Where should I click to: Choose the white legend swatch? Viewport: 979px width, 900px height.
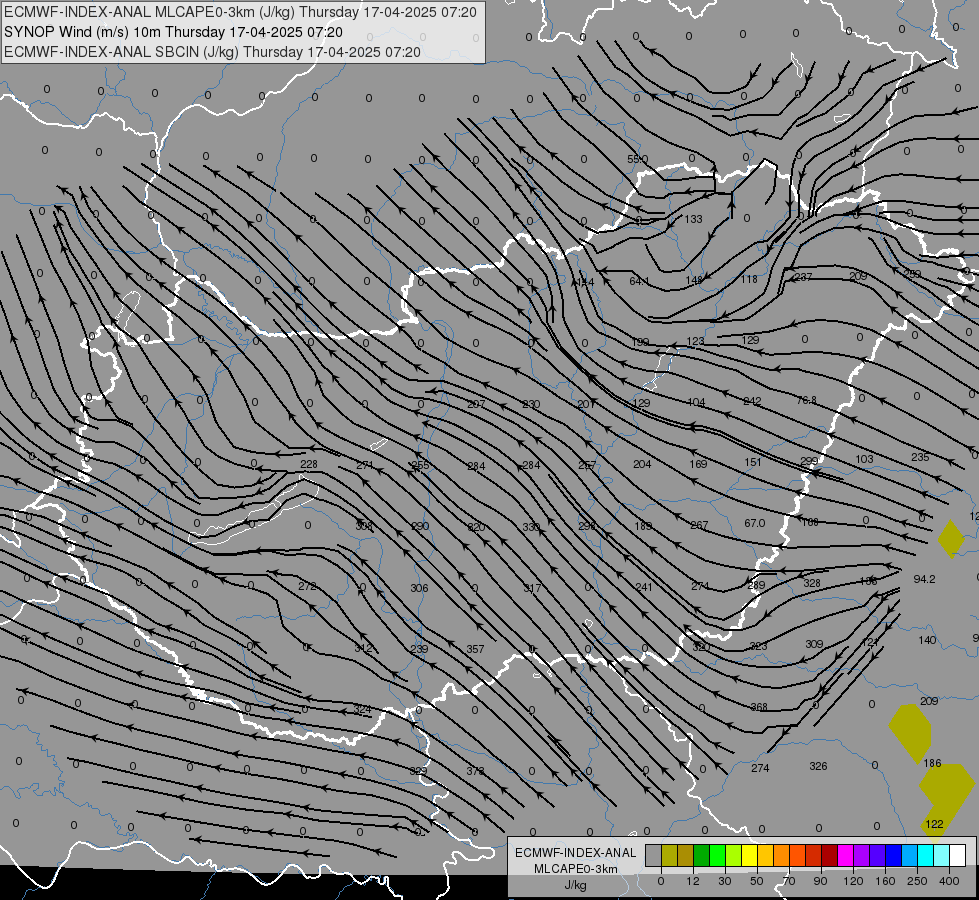(x=958, y=855)
